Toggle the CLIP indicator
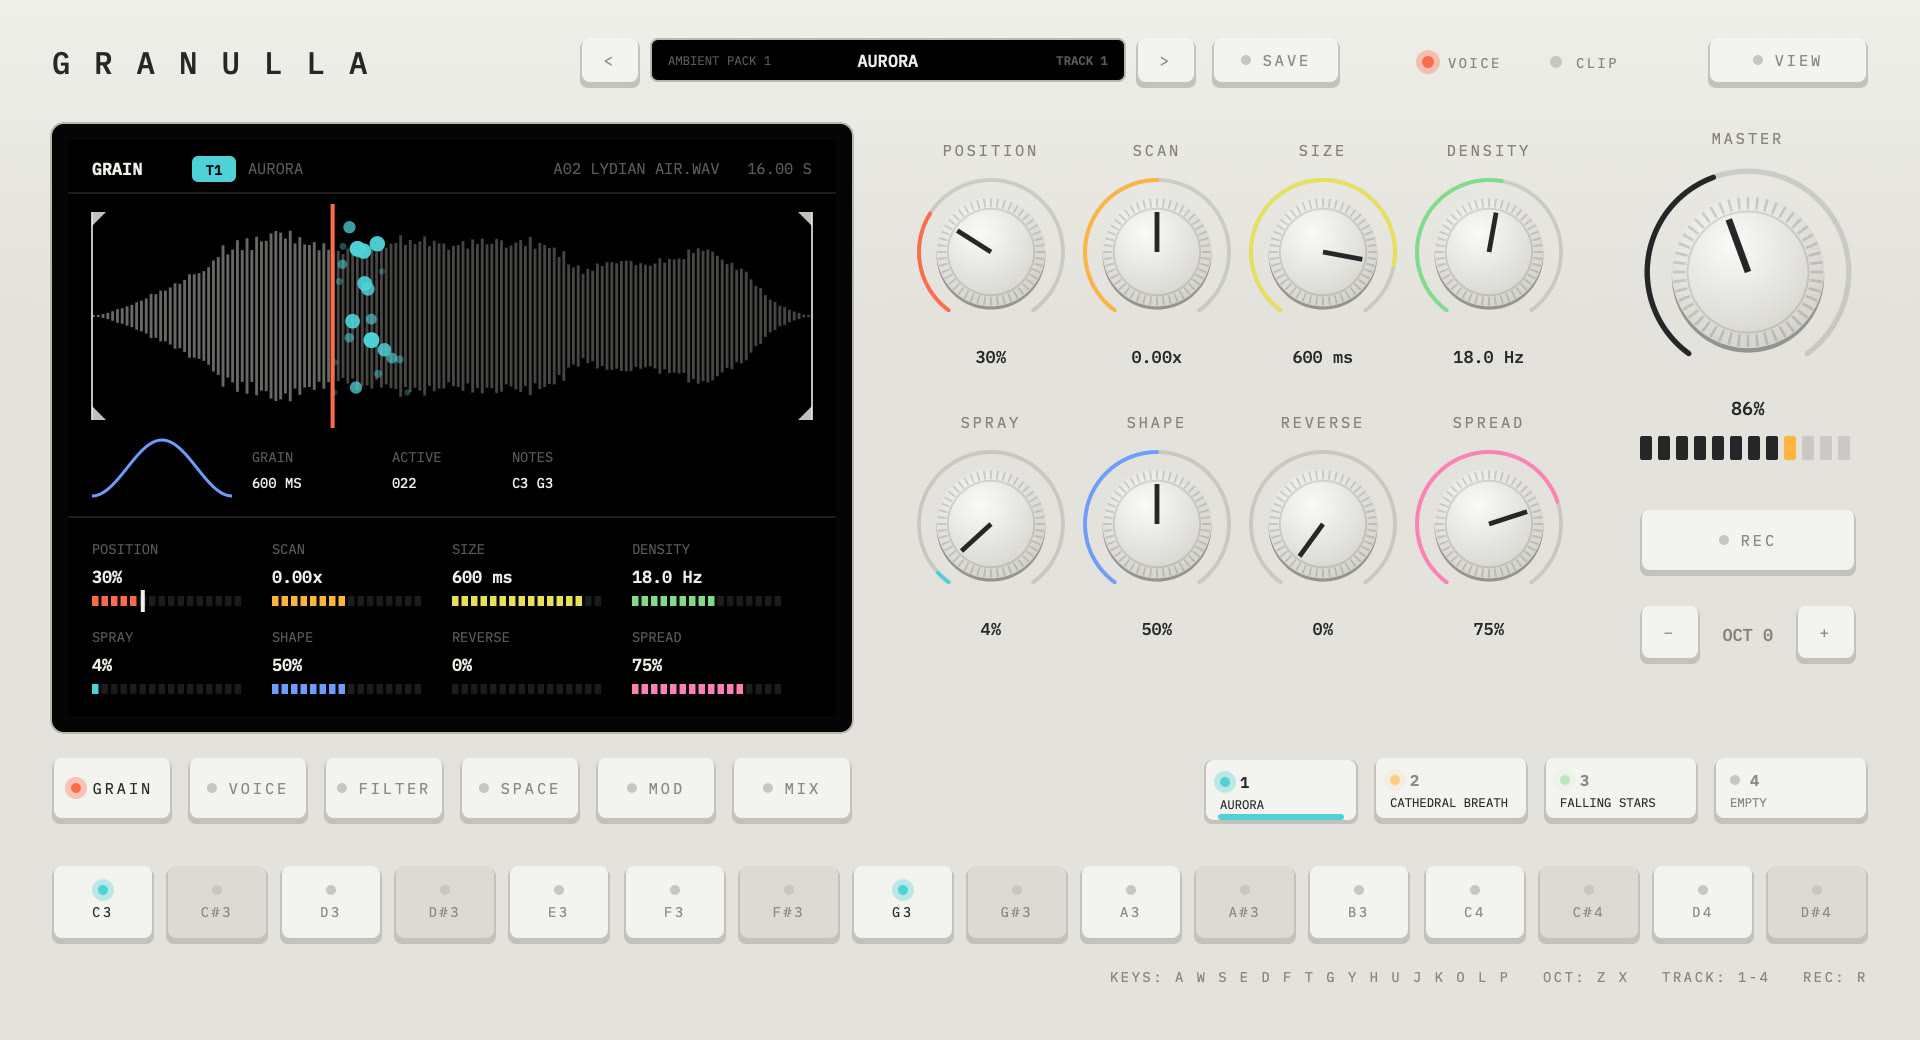This screenshot has width=1920, height=1040. point(1583,62)
